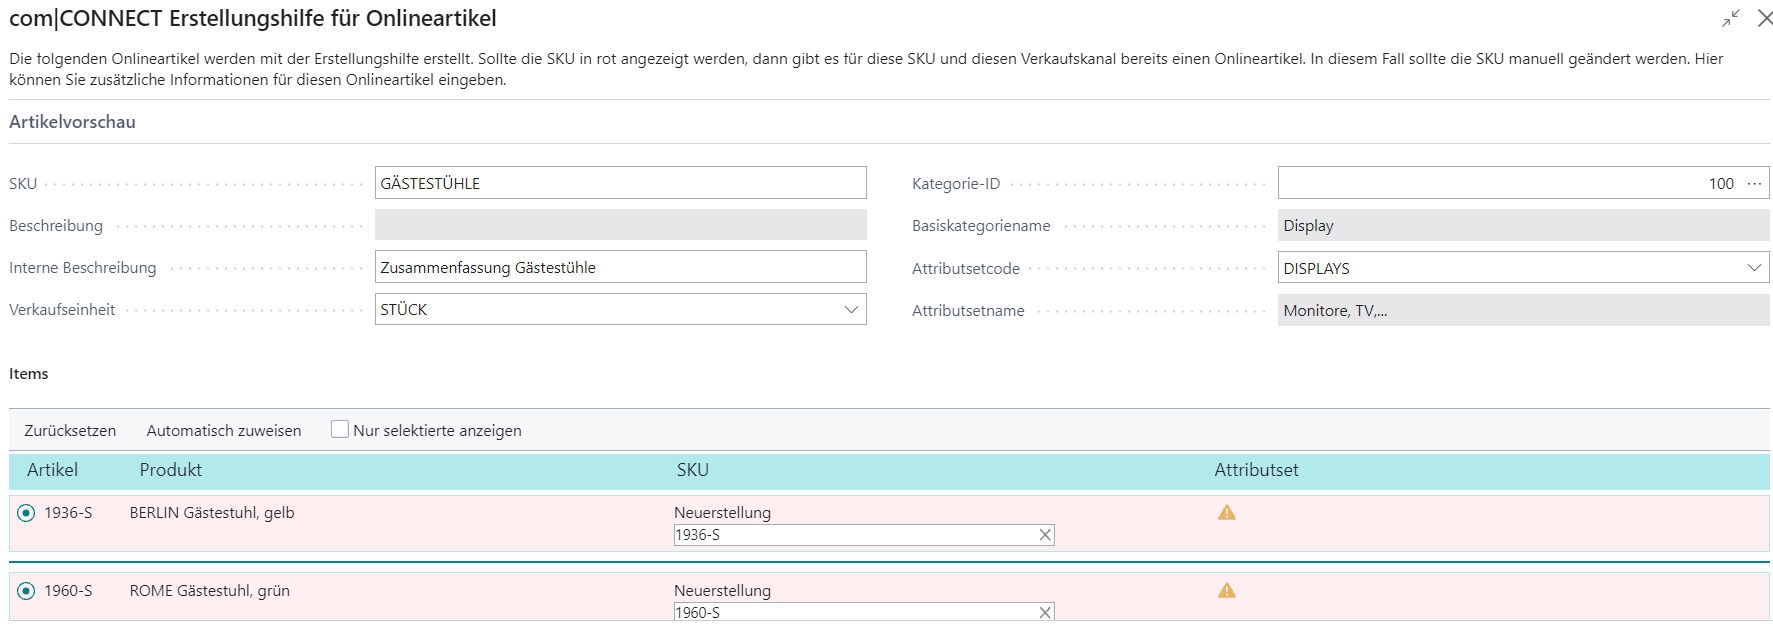The height and width of the screenshot is (625, 1773).
Task: Edit the SKU field GÄSTESTÜHLE
Action: click(621, 183)
